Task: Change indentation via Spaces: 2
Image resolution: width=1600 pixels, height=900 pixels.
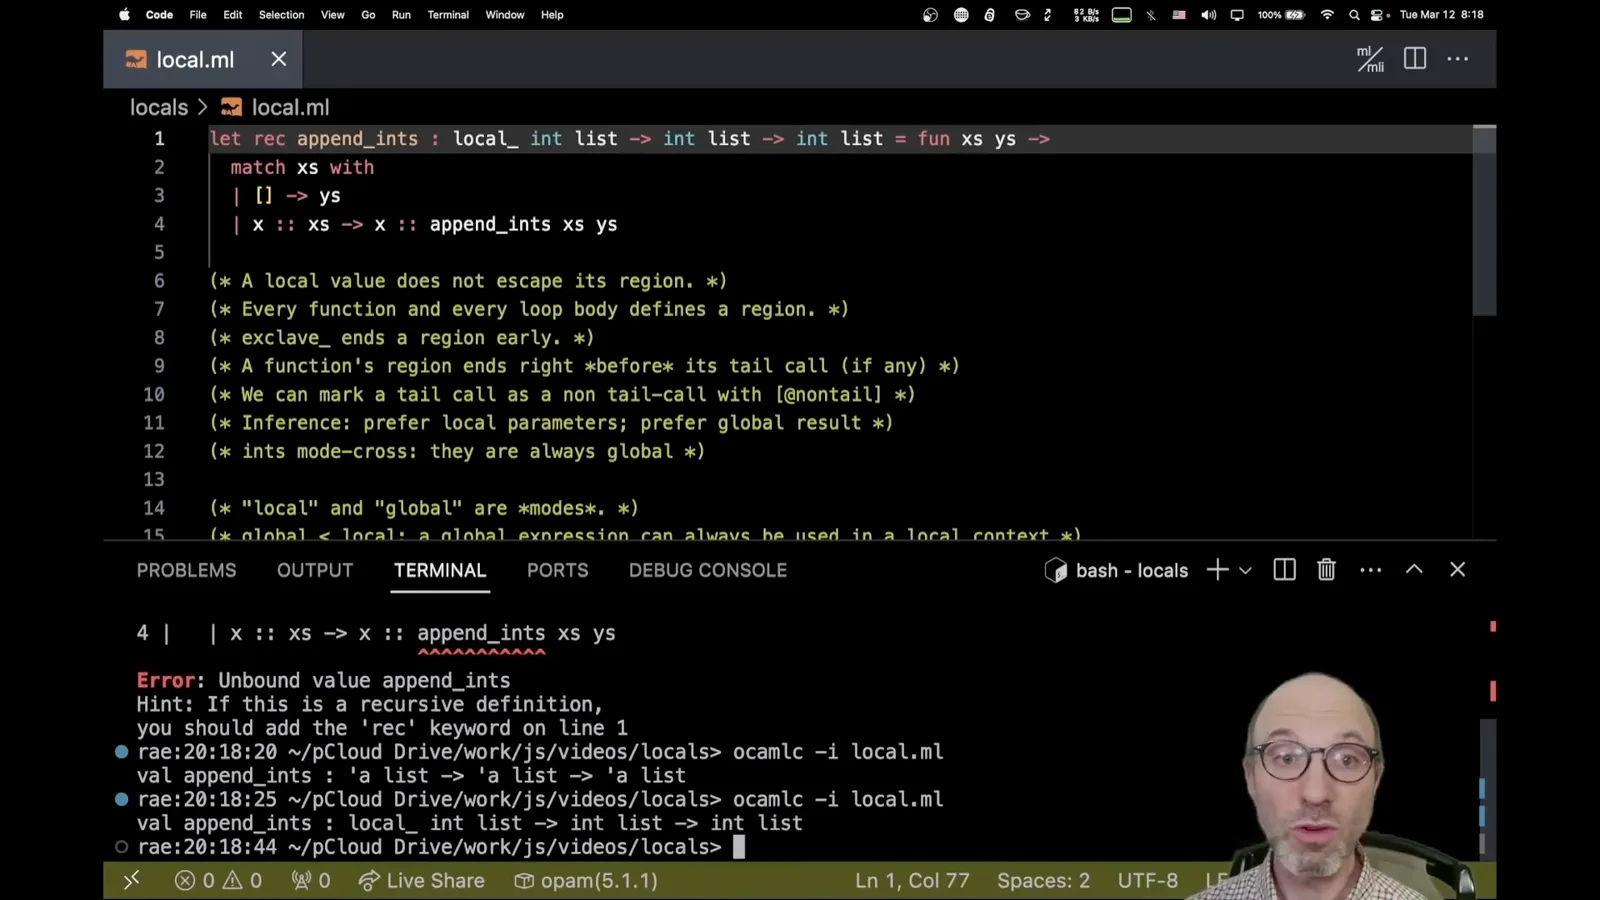Action: click(x=1043, y=880)
